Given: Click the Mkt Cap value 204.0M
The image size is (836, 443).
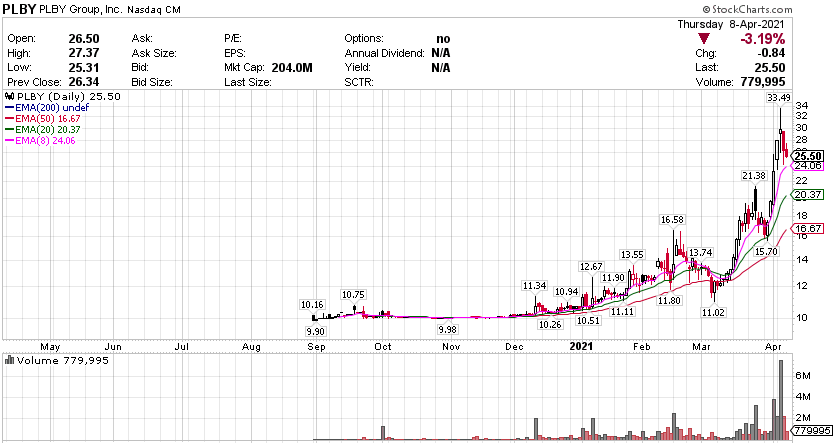Looking at the screenshot, I should pyautogui.click(x=292, y=68).
